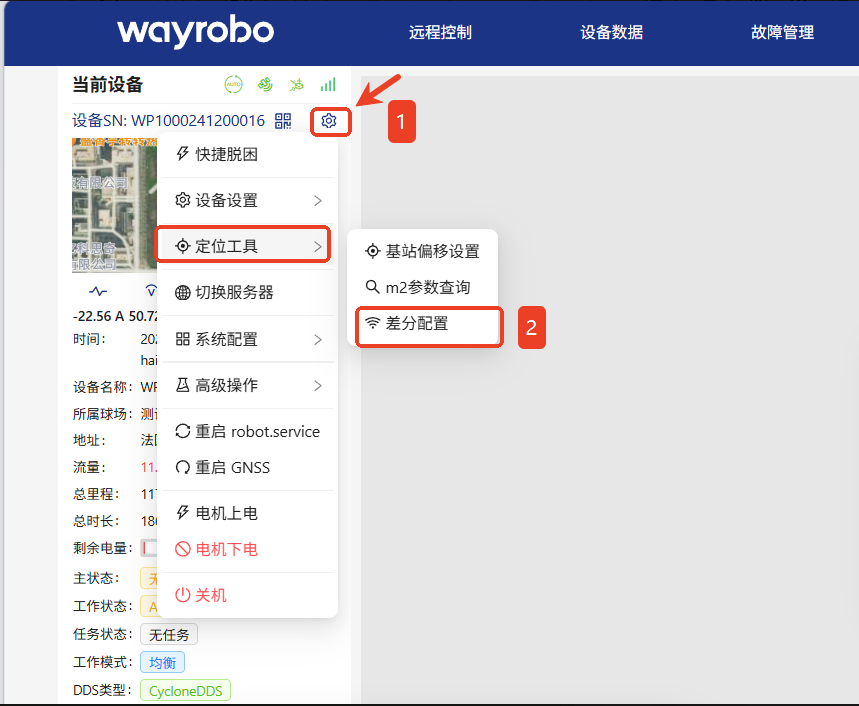Open the 高级操作 submenu
Viewport: 859px width, 706px height.
pos(248,385)
